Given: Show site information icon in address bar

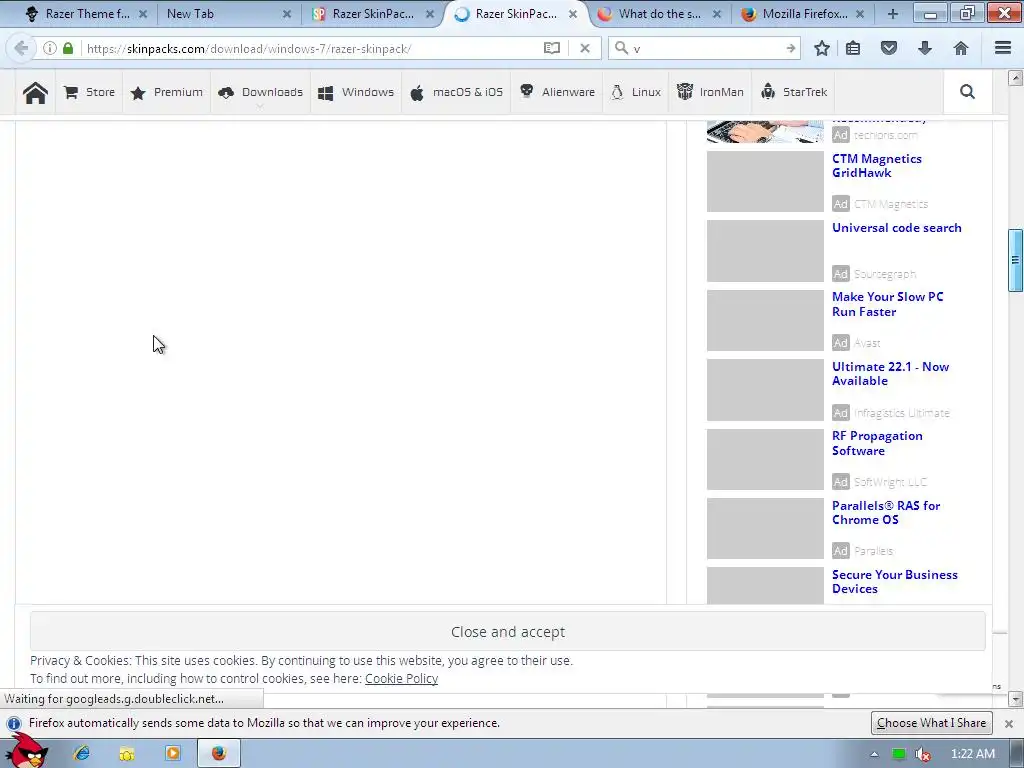Looking at the screenshot, I should [50, 48].
